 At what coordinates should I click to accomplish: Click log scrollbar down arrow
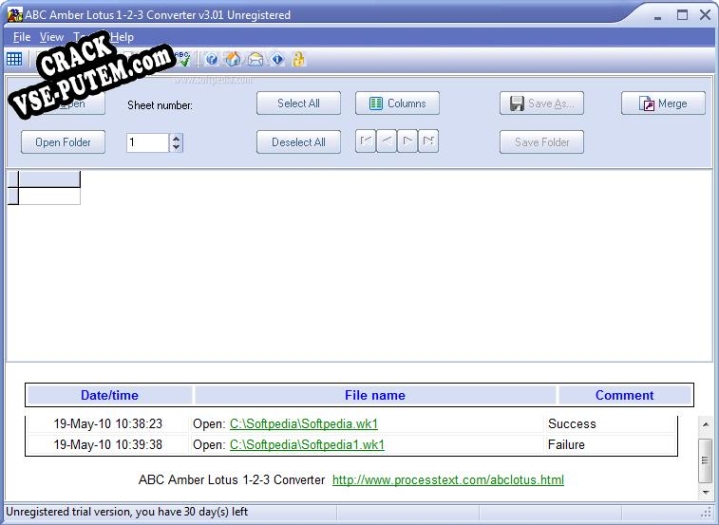pyautogui.click(x=705, y=492)
